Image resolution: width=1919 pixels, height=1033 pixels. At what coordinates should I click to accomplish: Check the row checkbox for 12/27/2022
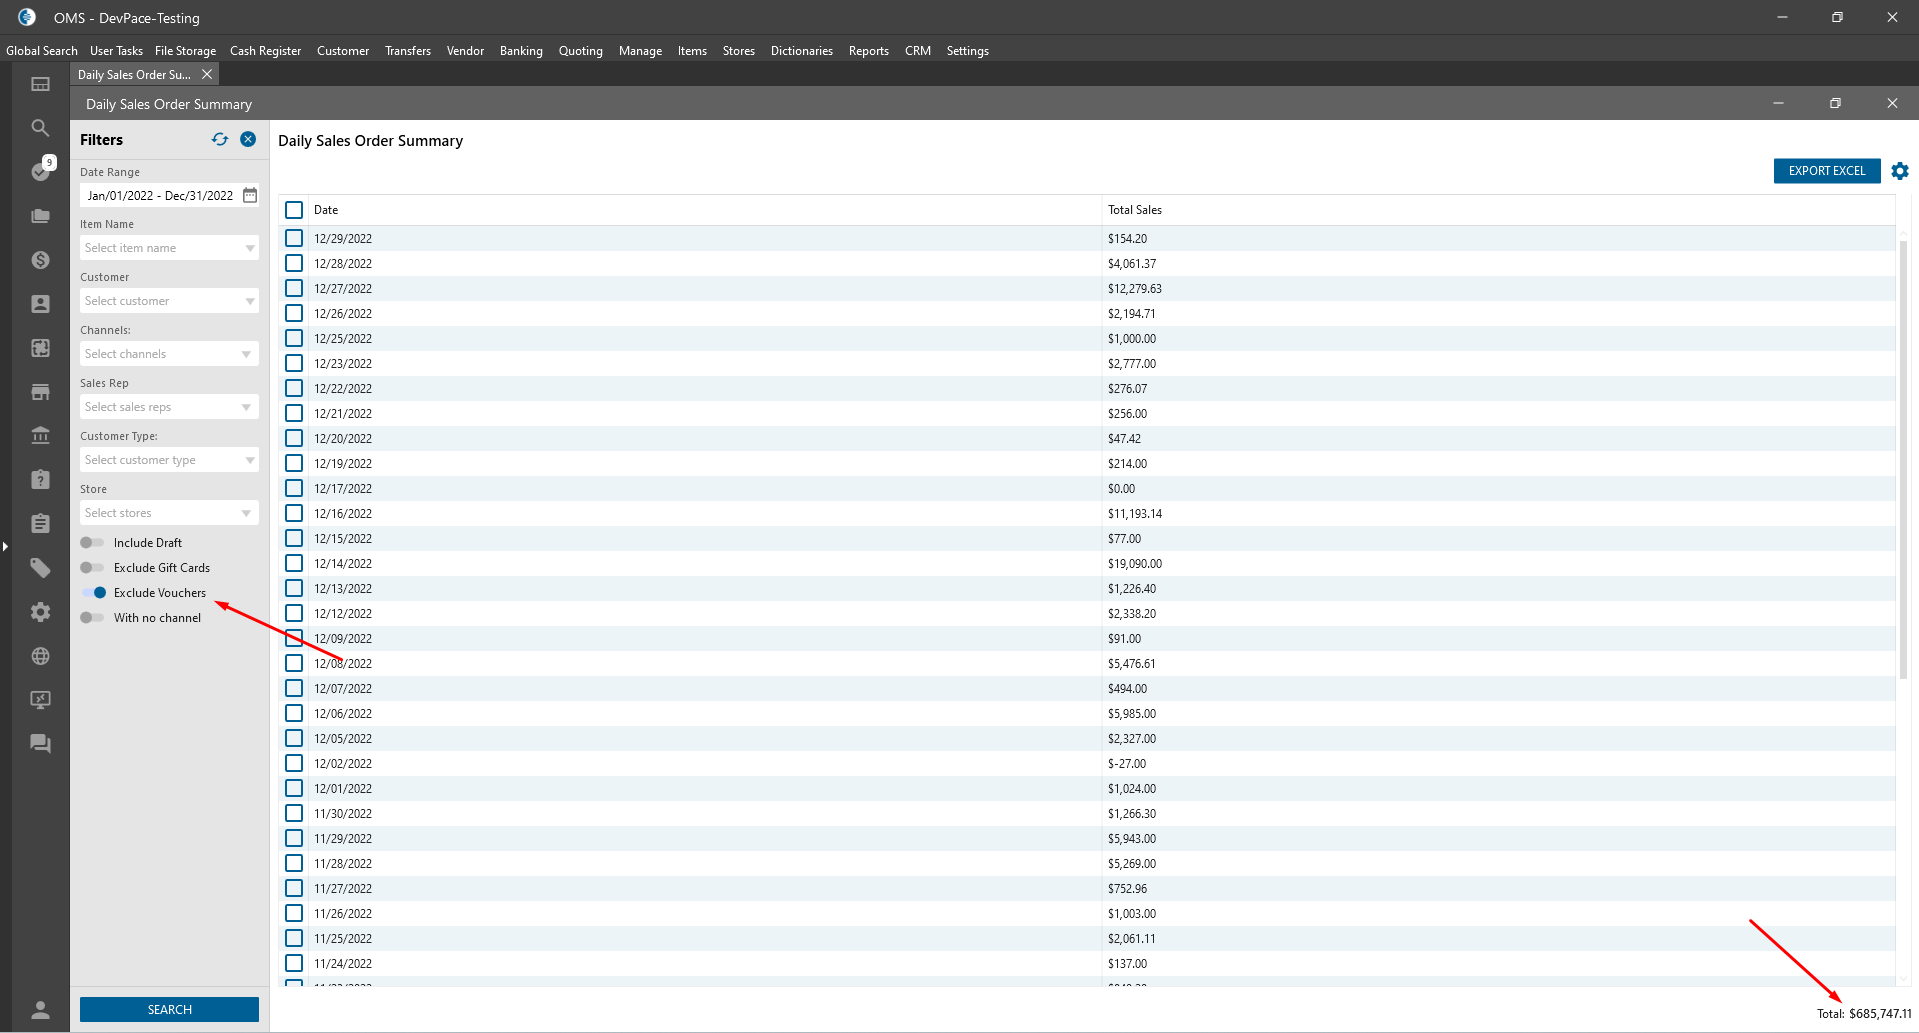point(294,288)
